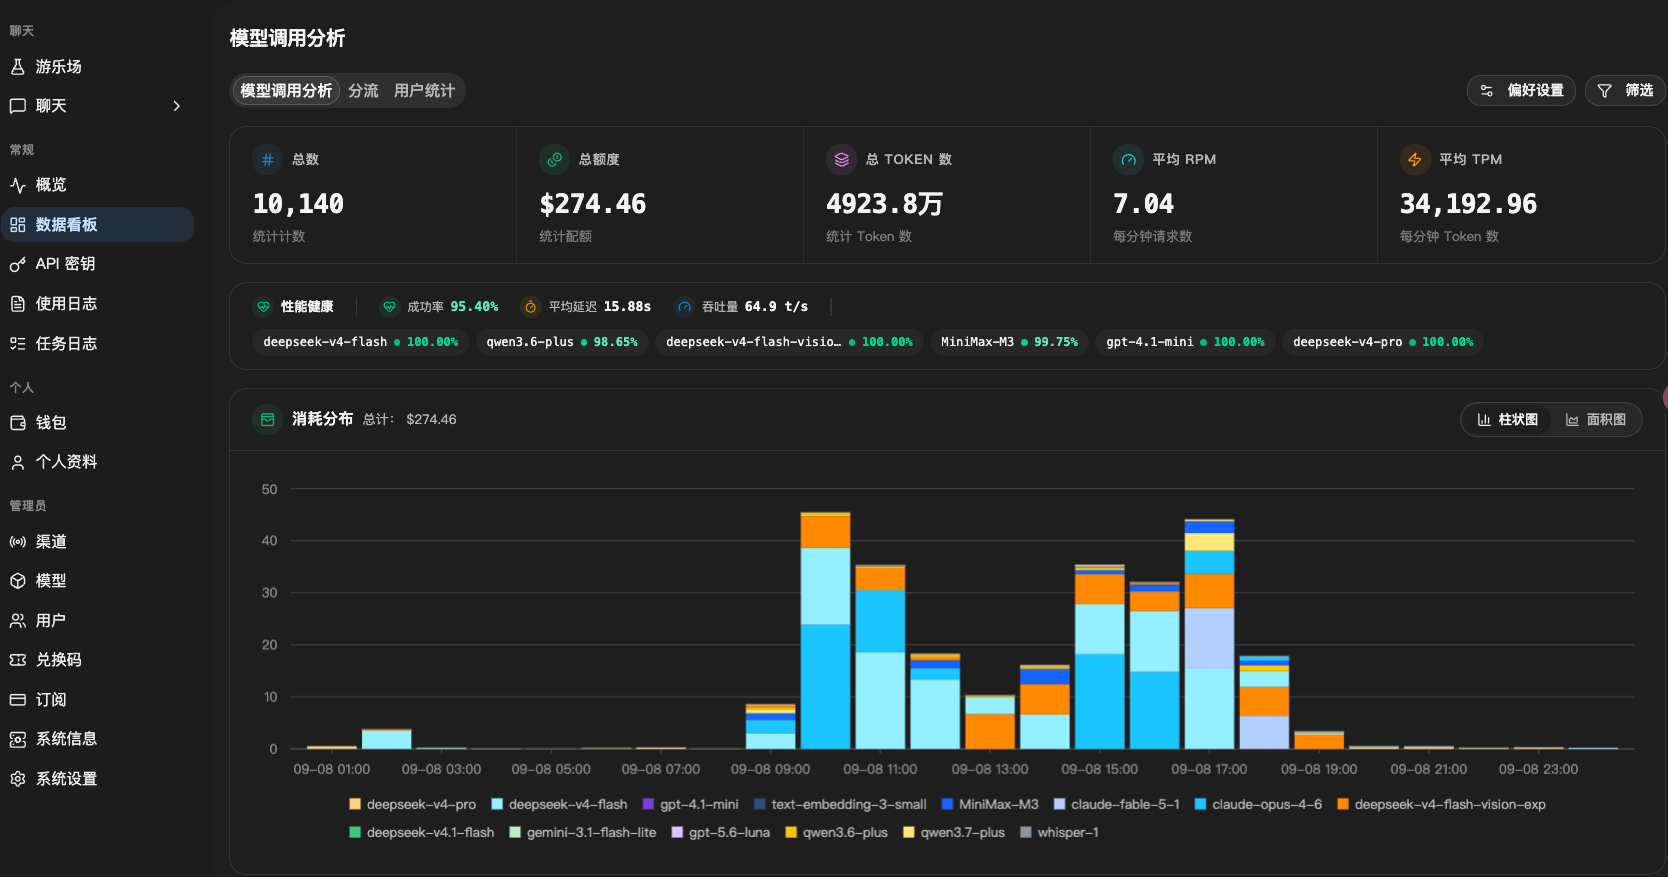The width and height of the screenshot is (1668, 877).
Task: Open the 渠道 broadcast icon
Action: (17, 542)
